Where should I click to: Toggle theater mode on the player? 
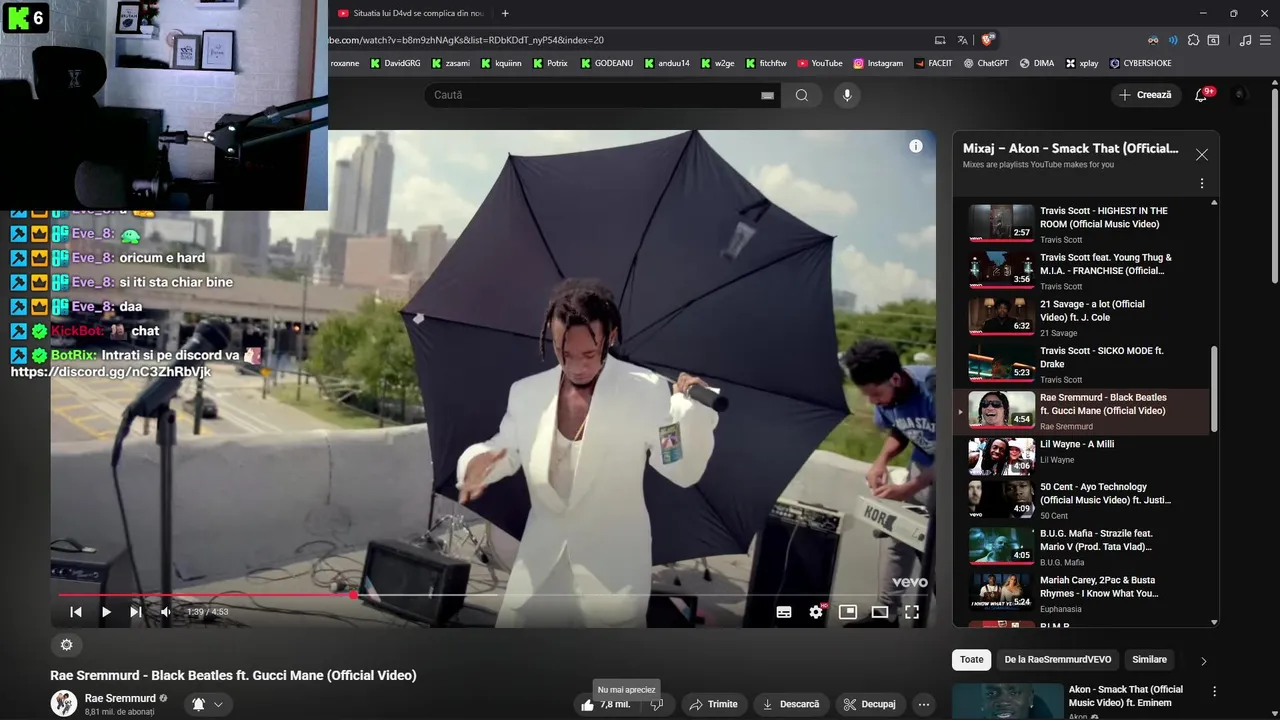(x=880, y=612)
